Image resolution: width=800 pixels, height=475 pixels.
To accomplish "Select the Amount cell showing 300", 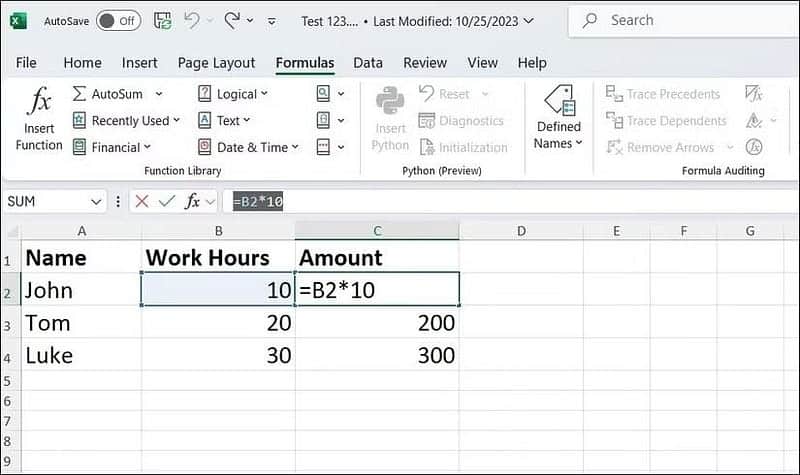I will pyautogui.click(x=377, y=355).
